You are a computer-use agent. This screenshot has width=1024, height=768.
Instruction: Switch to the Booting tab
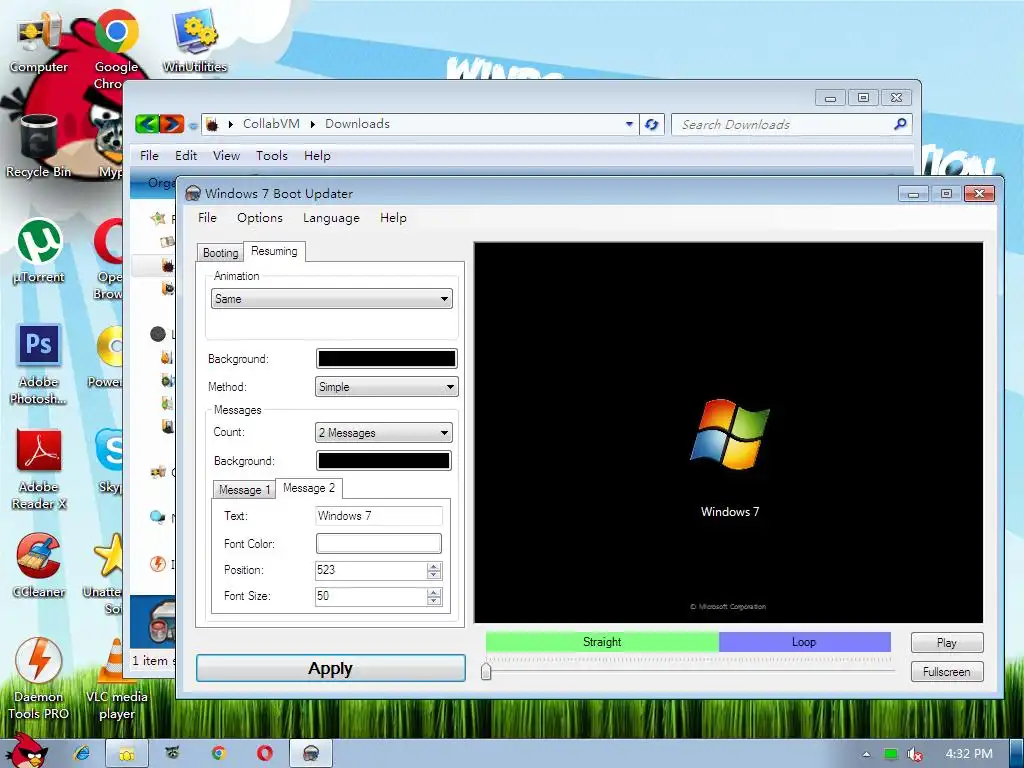pos(220,253)
